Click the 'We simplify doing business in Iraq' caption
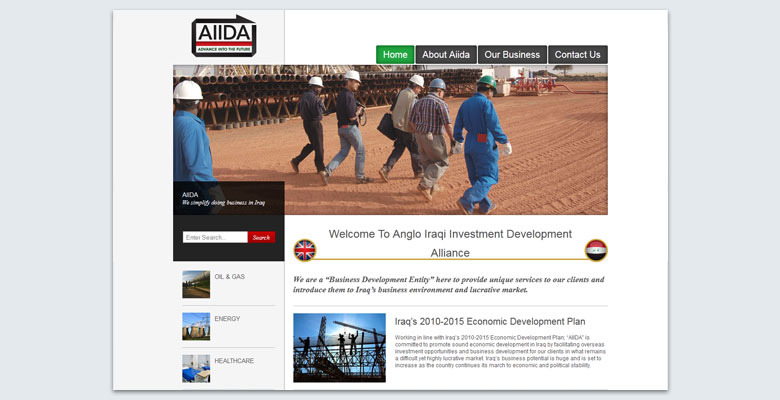The image size is (780, 400). click(223, 203)
